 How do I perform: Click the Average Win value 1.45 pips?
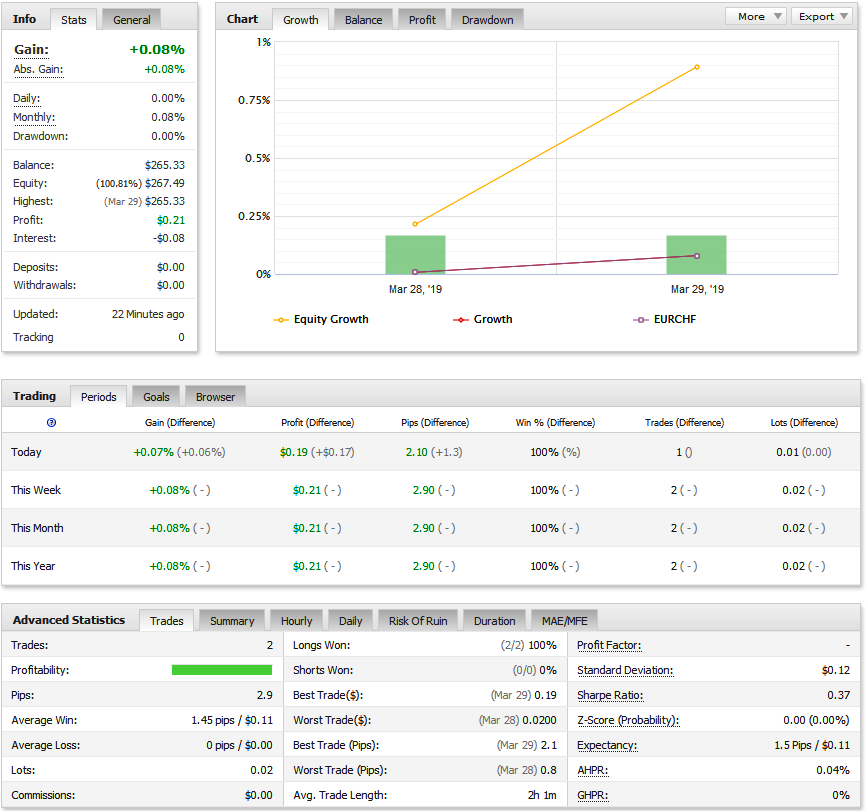tap(213, 720)
